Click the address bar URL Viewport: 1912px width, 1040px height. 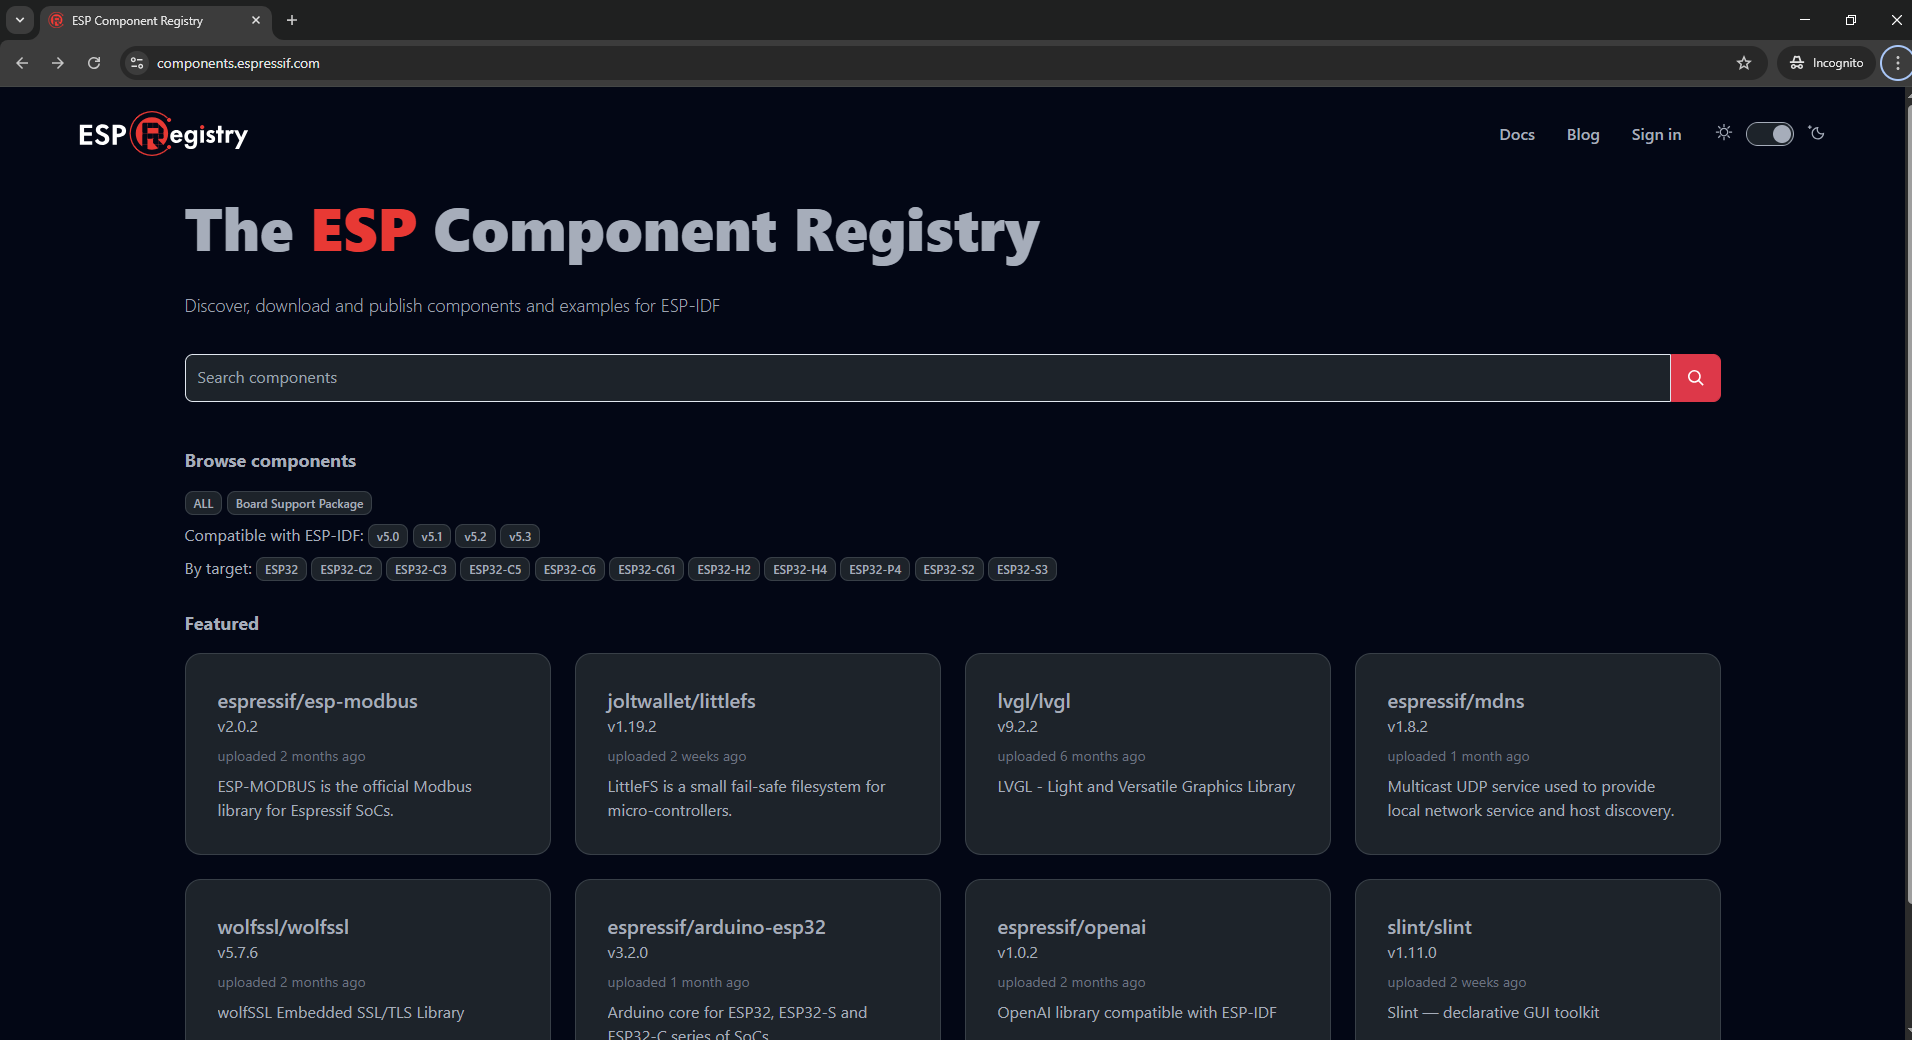coord(238,63)
